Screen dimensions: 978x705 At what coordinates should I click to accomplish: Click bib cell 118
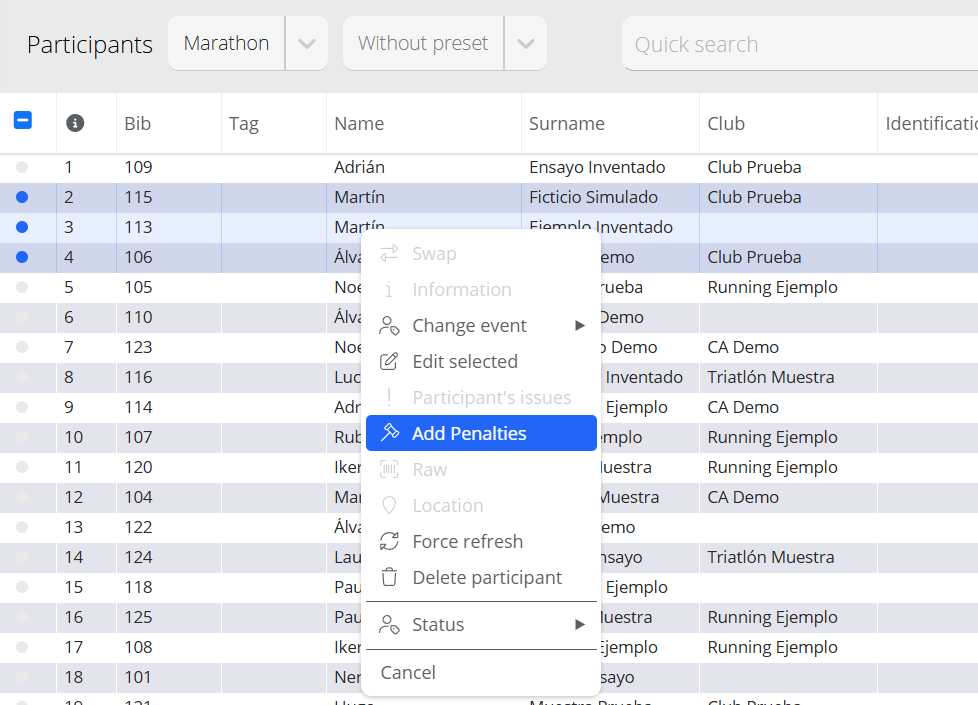pyautogui.click(x=138, y=587)
